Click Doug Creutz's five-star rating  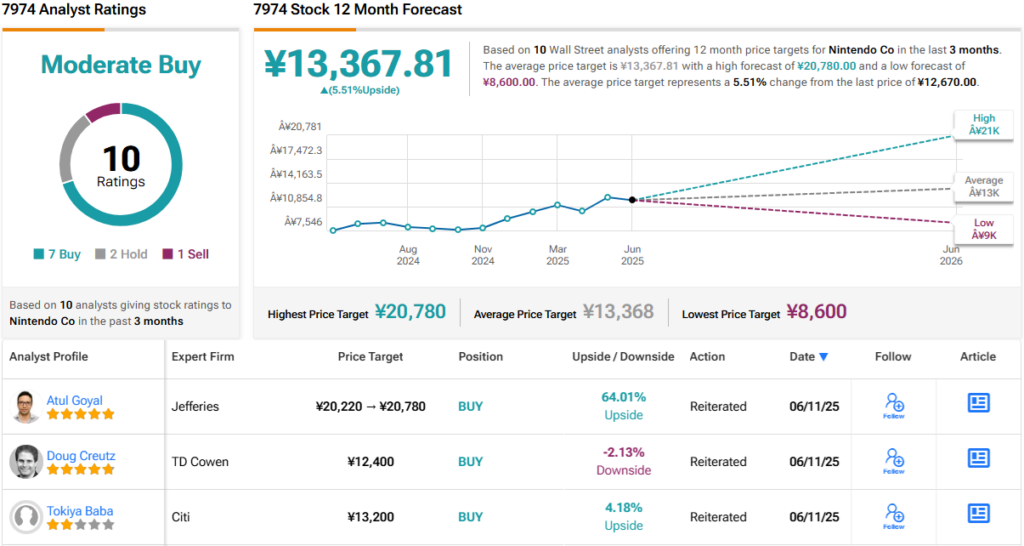80,470
